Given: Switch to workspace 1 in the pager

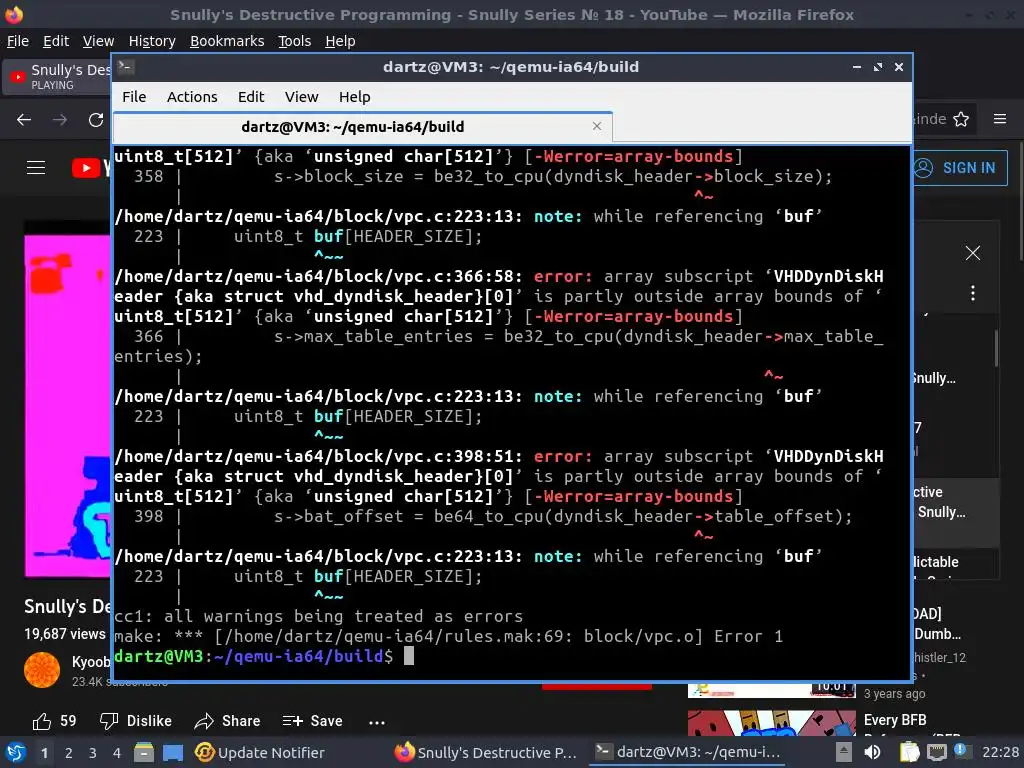Looking at the screenshot, I should (x=44, y=753).
